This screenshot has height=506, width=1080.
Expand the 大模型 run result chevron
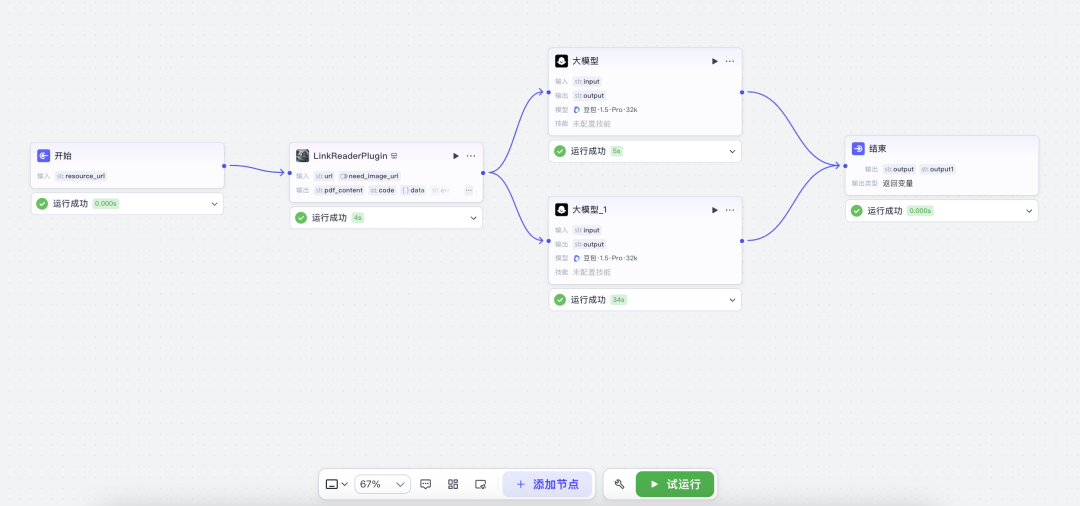pos(732,151)
